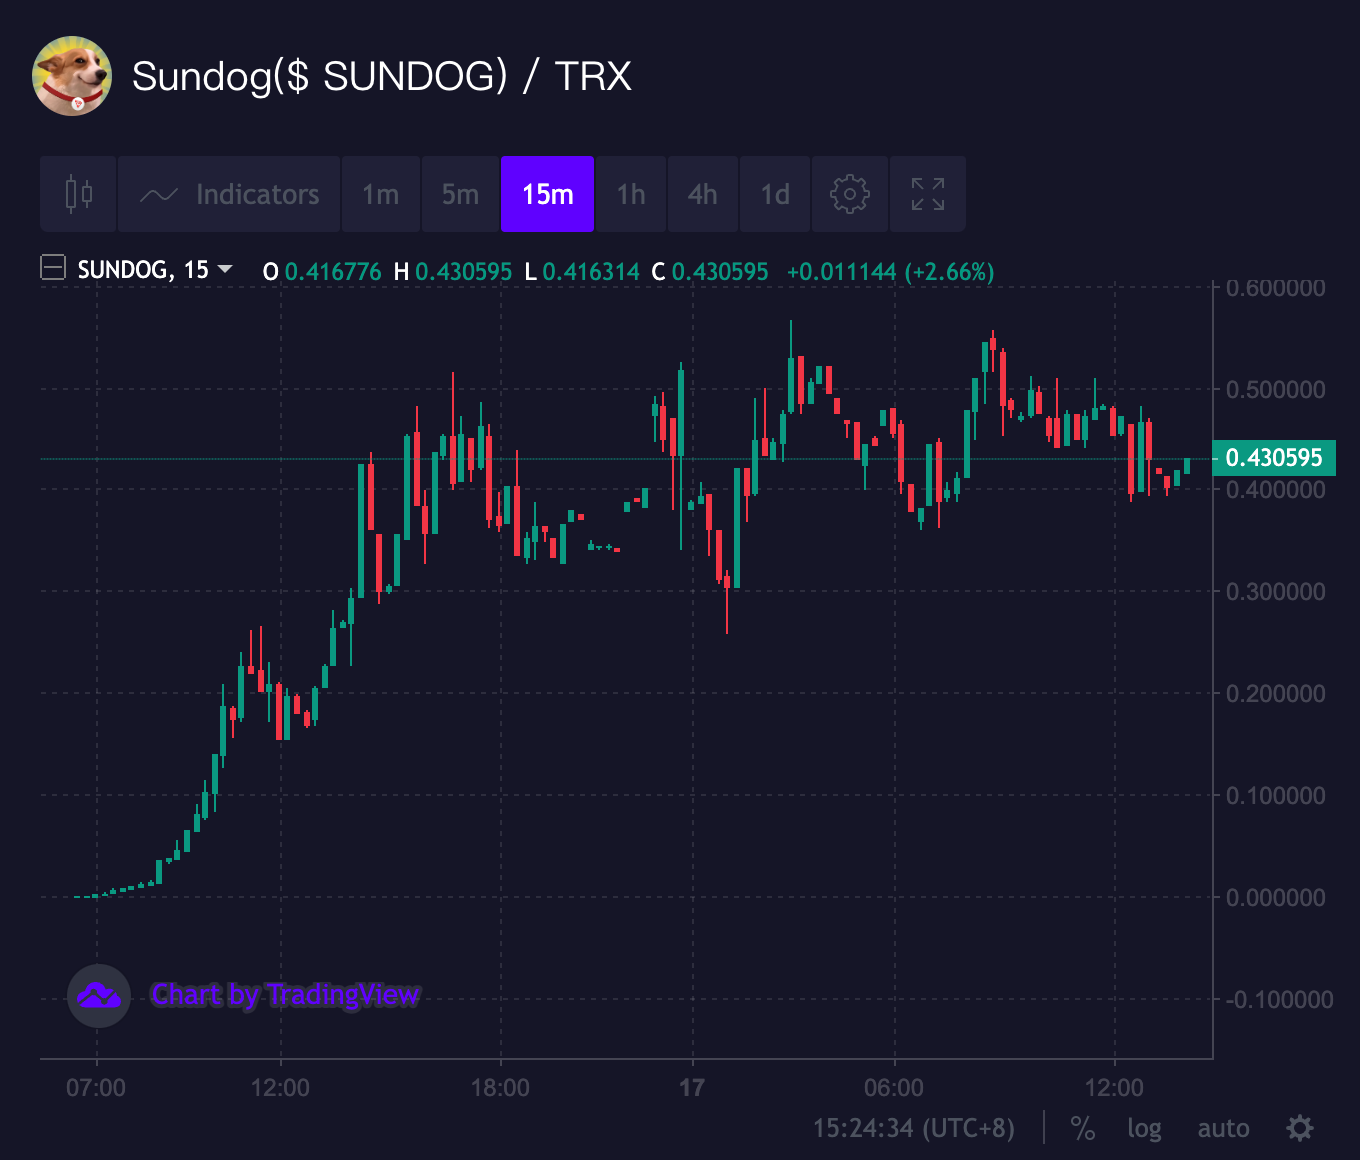Screen dimensions: 1360x1160
Task: Open the candlestick chart style selector
Action: [79, 194]
